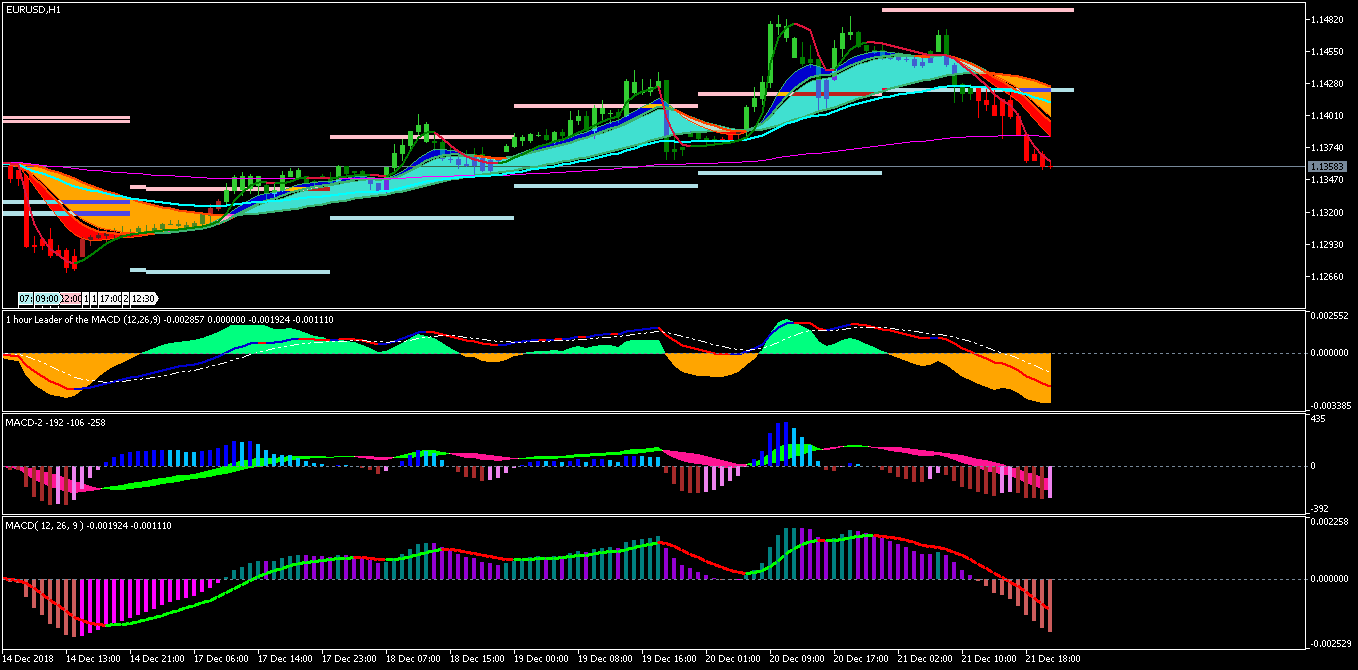Click the pink 12:00 event marker
Image resolution: width=1358 pixels, height=670 pixels.
[71, 298]
